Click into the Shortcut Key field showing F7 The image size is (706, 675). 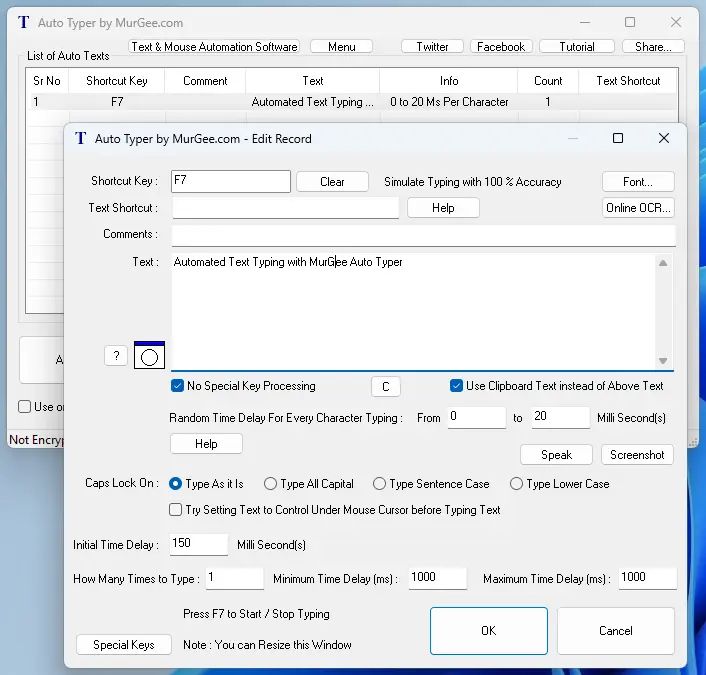click(x=231, y=181)
